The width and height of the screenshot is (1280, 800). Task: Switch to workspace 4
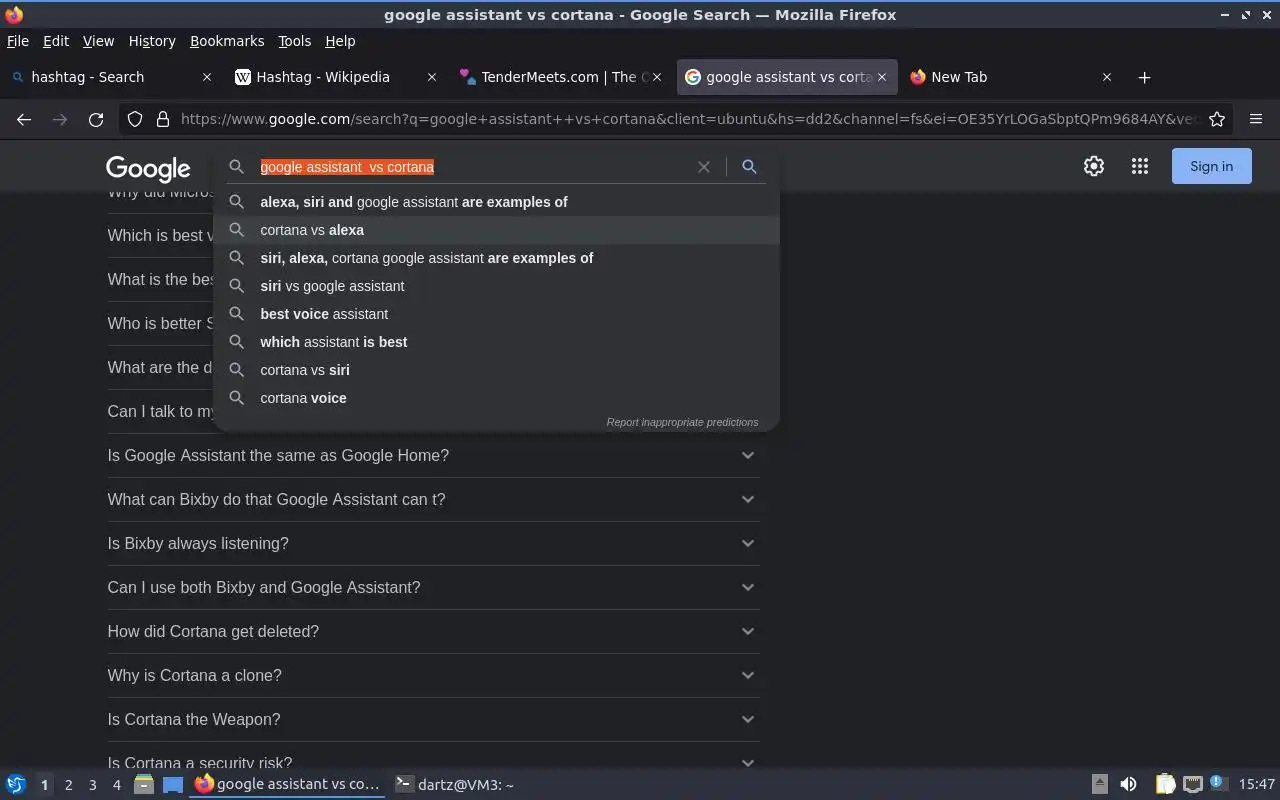pos(116,785)
